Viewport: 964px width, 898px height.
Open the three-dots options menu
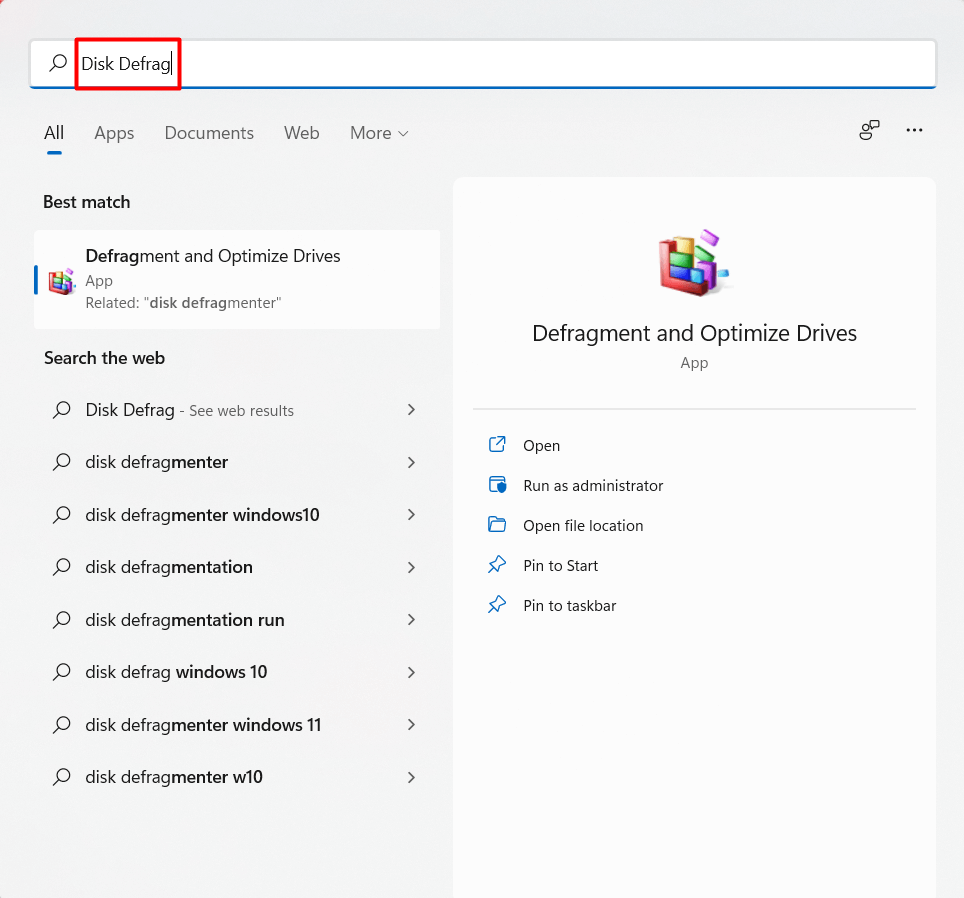914,130
